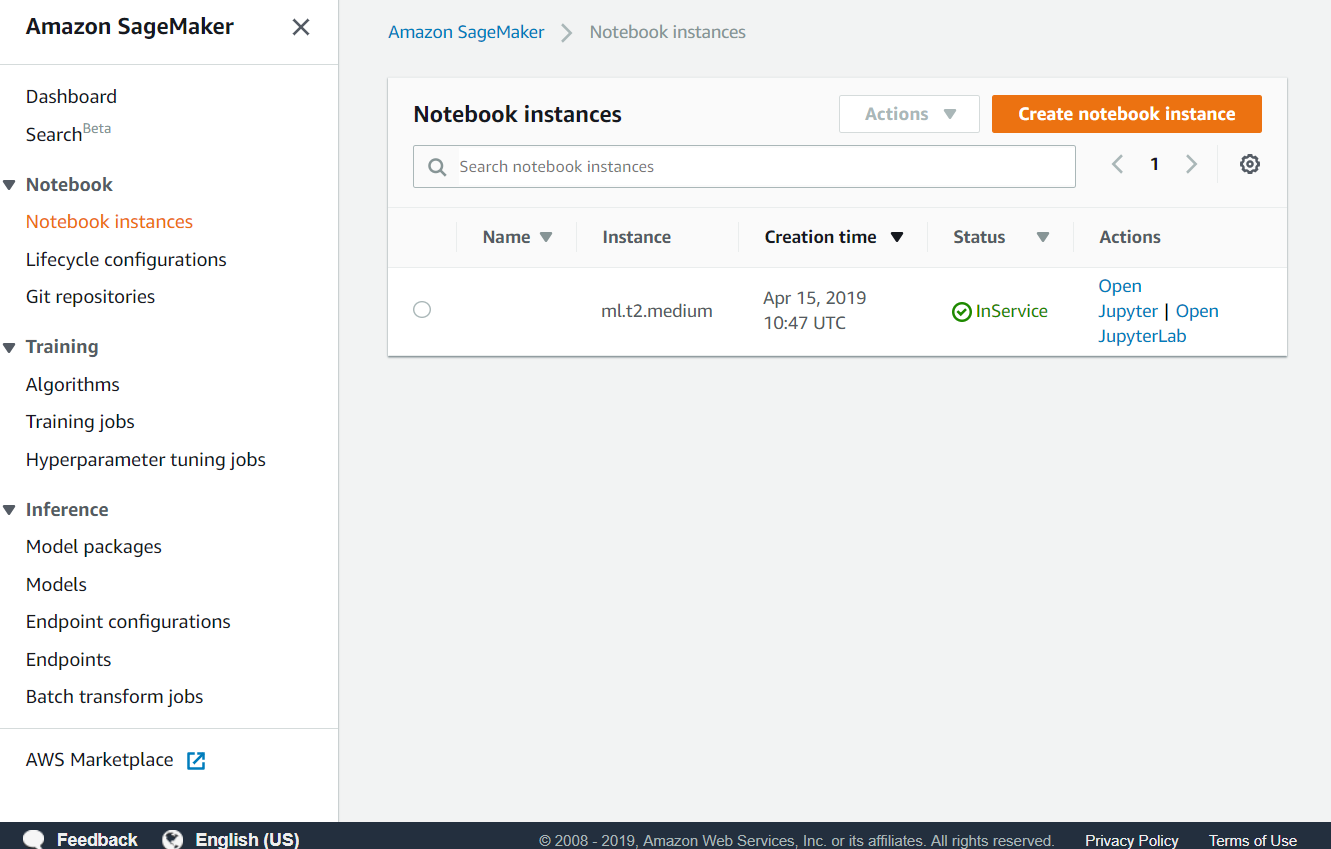Open Models page
1331x849 pixels.
pos(56,585)
